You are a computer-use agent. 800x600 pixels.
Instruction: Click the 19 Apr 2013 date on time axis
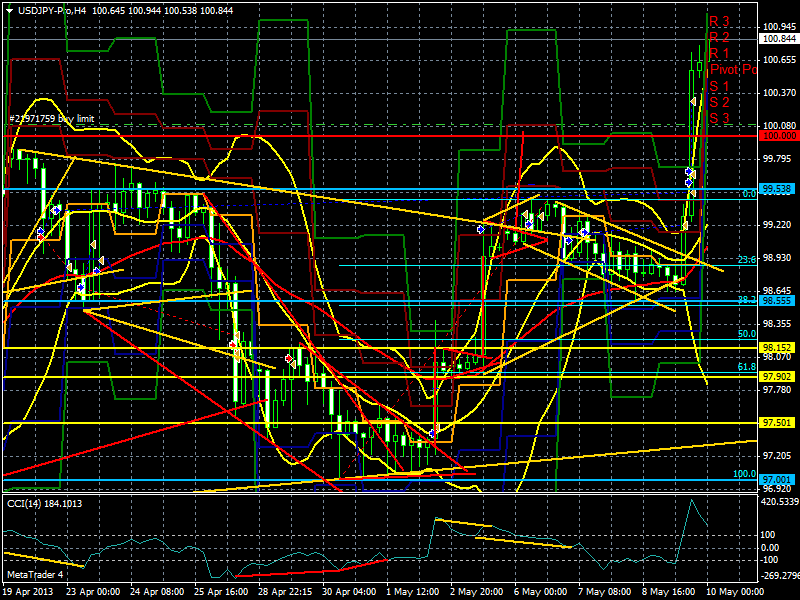click(x=29, y=592)
